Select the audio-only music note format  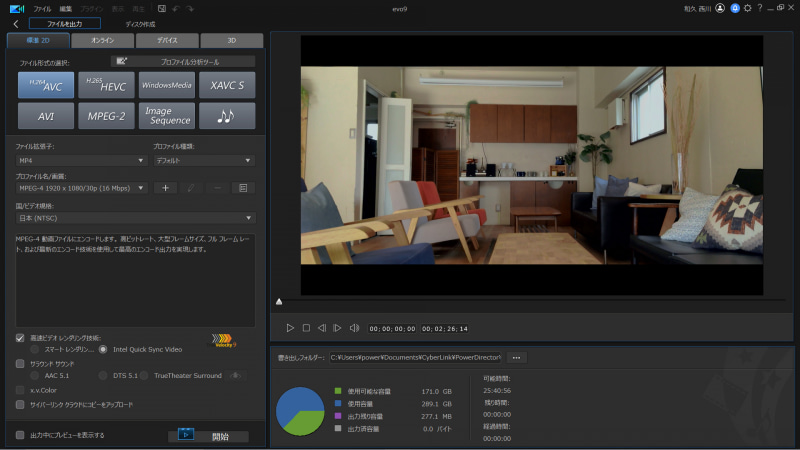(x=227, y=116)
